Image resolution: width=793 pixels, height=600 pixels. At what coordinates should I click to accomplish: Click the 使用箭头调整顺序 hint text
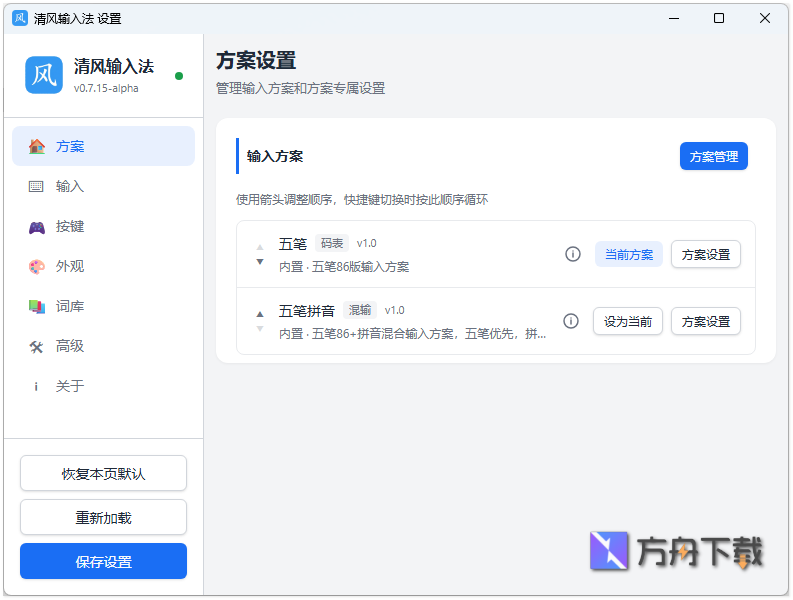(x=362, y=200)
